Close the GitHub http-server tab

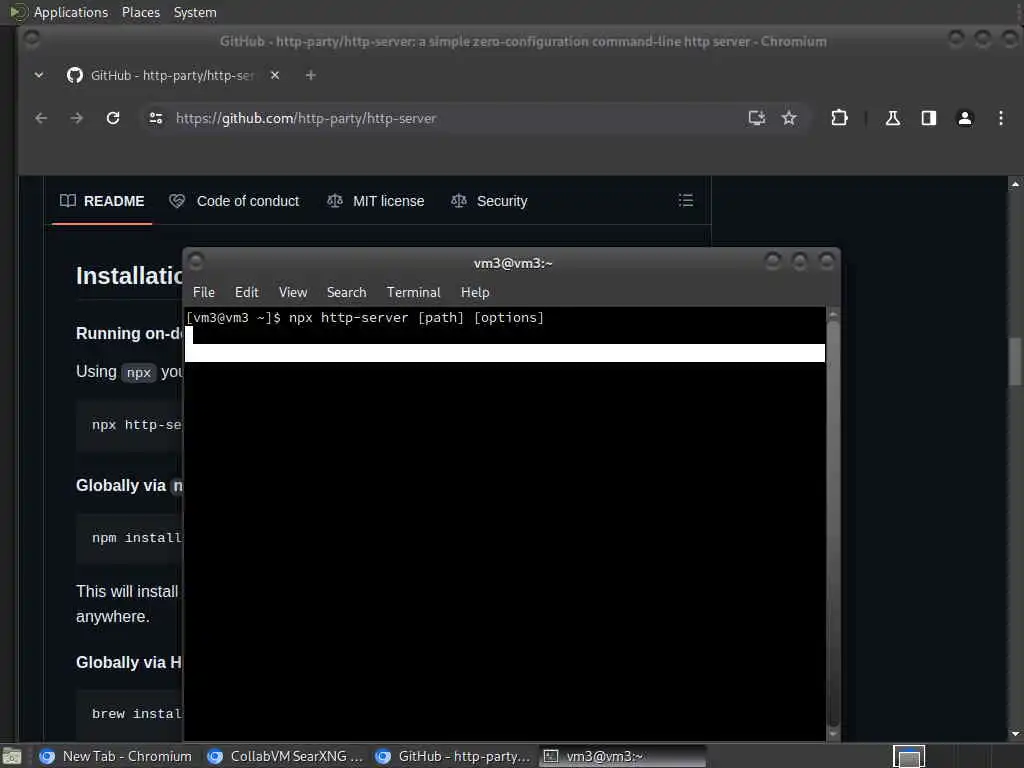[275, 75]
